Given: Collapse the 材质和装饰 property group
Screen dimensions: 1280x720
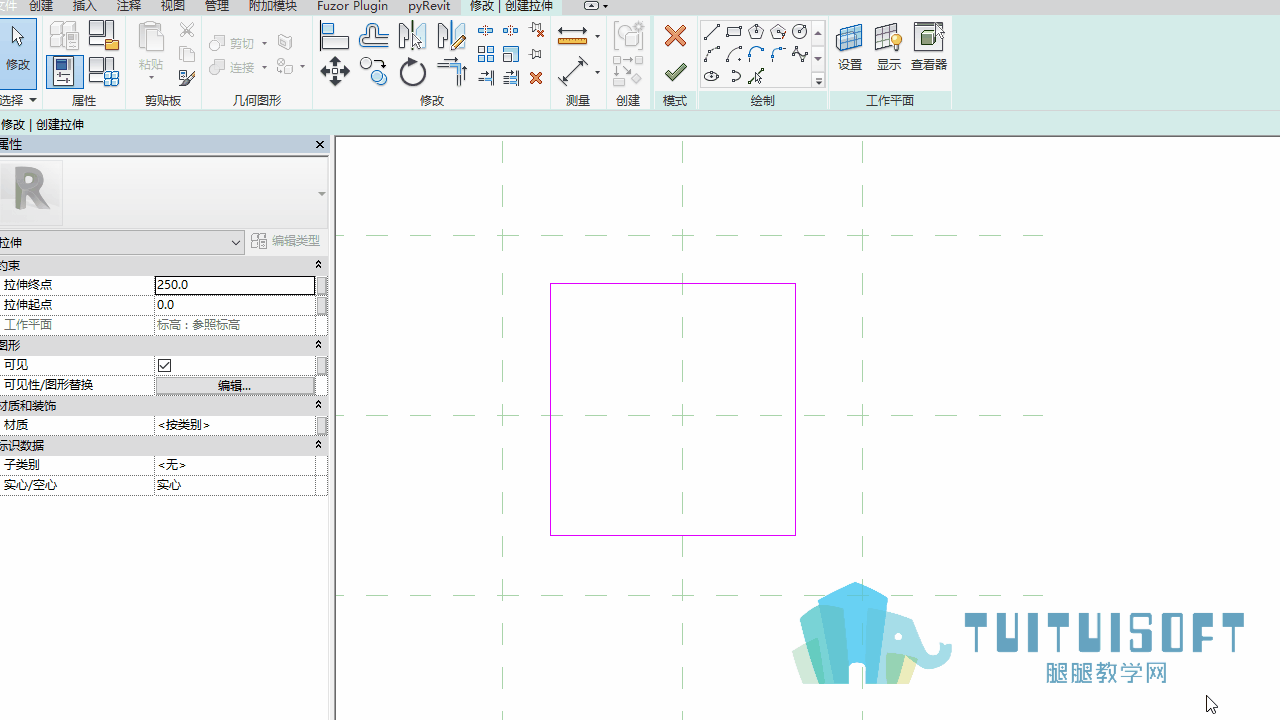Looking at the screenshot, I should [319, 405].
